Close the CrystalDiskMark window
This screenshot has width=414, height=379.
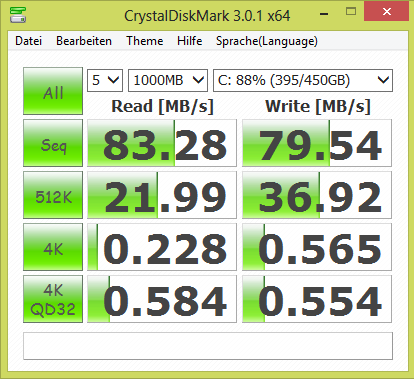387,12
